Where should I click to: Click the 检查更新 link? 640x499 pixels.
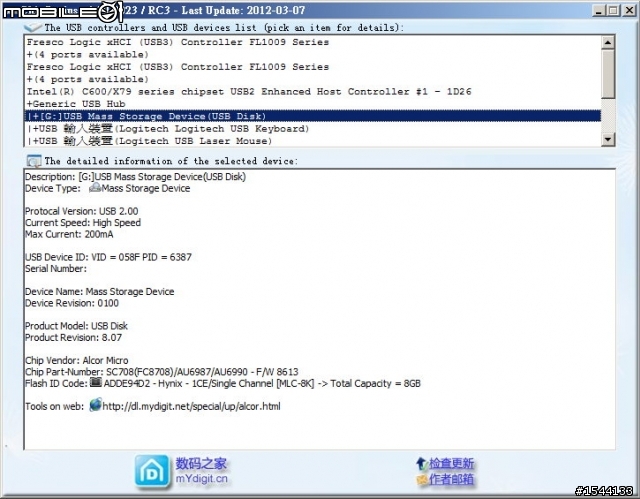451,464
